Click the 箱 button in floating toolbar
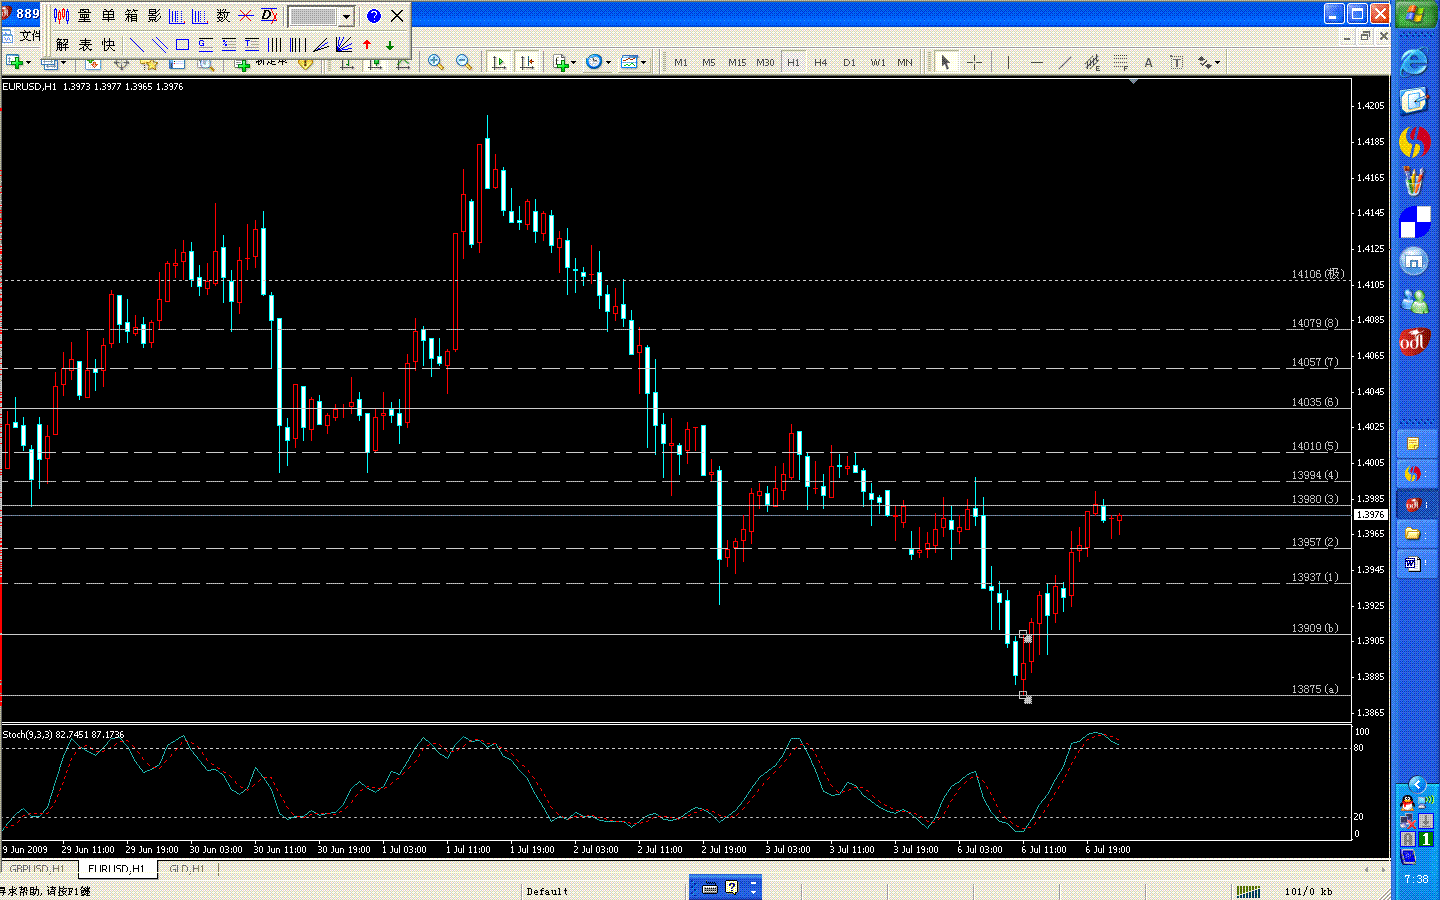Viewport: 1440px width, 900px height. (131, 16)
